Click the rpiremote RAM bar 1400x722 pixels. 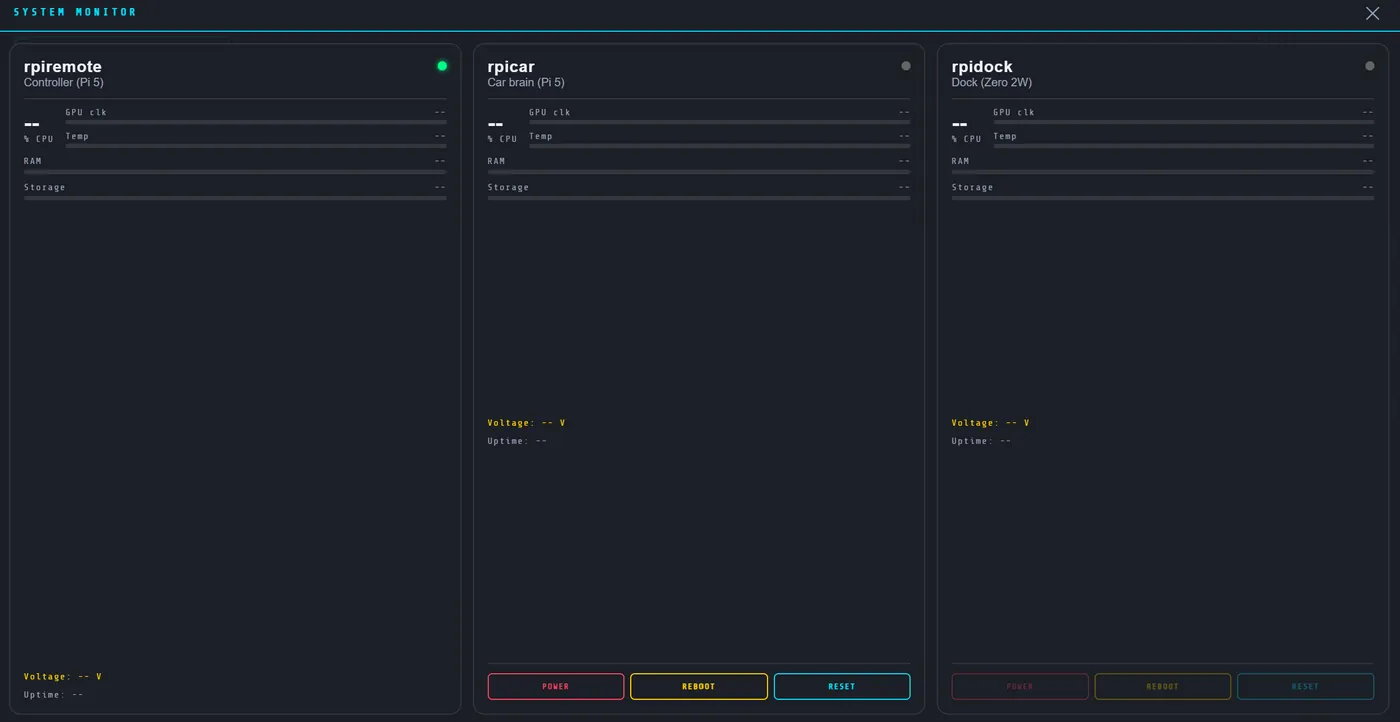tap(235, 172)
